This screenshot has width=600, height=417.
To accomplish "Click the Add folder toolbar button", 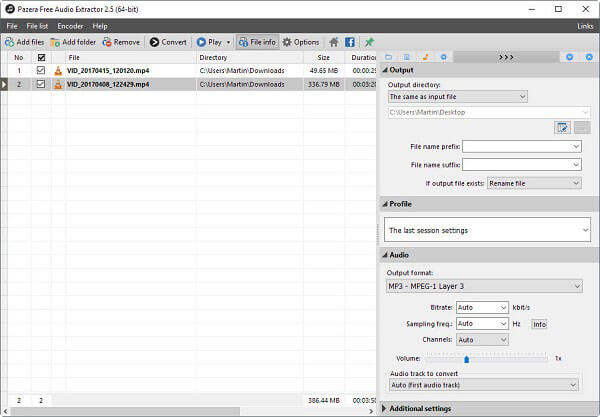I will click(x=73, y=42).
